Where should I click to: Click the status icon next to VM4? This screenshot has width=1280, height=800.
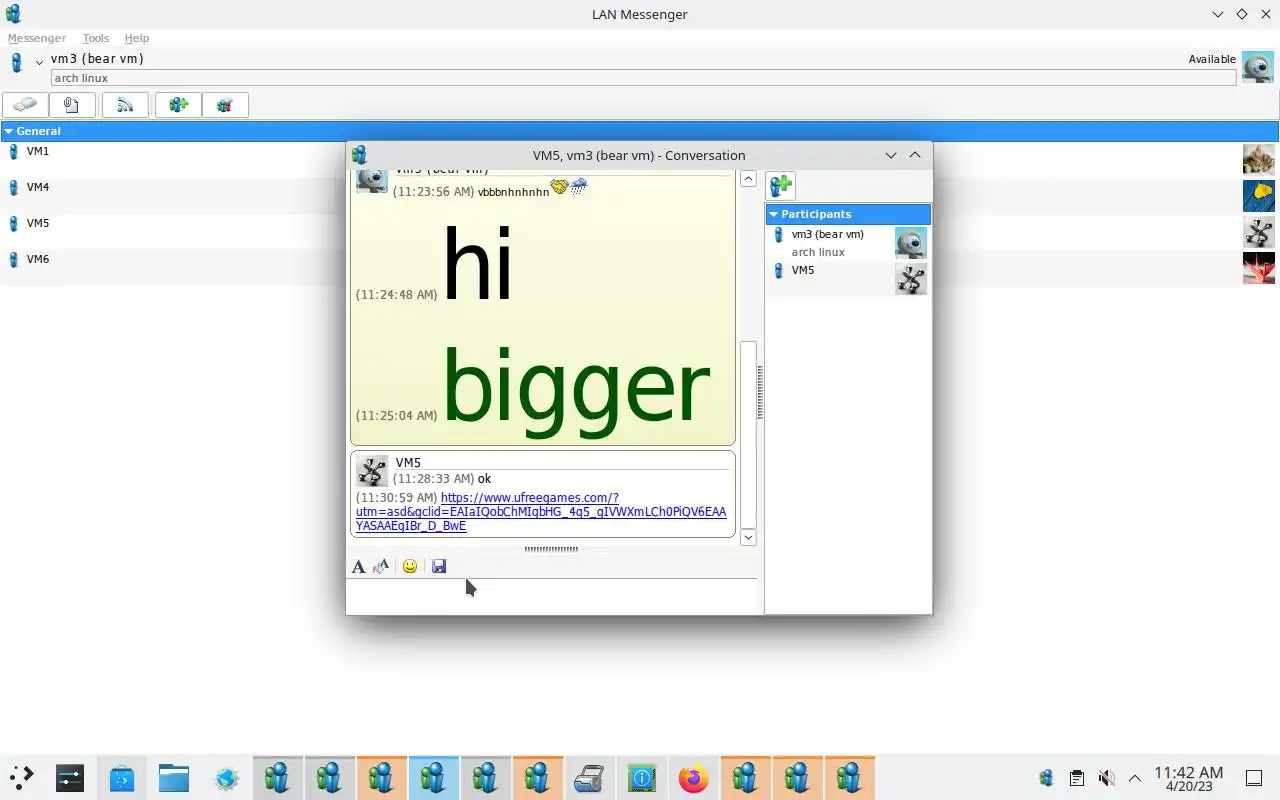(14, 188)
